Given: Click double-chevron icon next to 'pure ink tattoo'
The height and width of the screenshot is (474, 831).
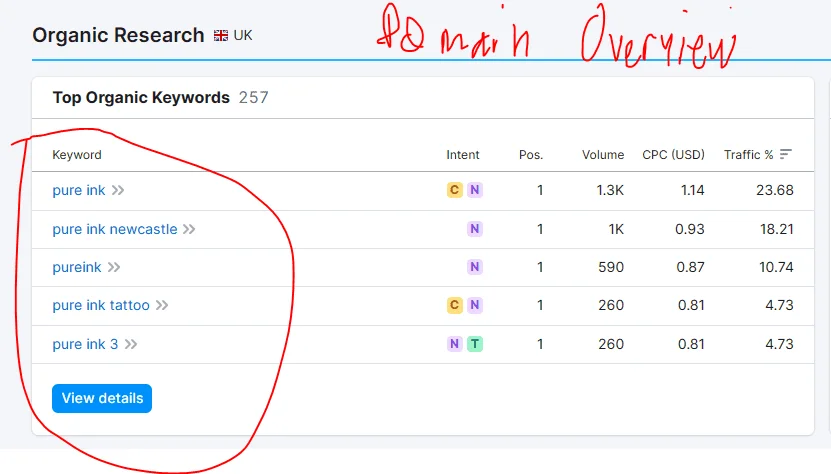Looking at the screenshot, I should 162,305.
